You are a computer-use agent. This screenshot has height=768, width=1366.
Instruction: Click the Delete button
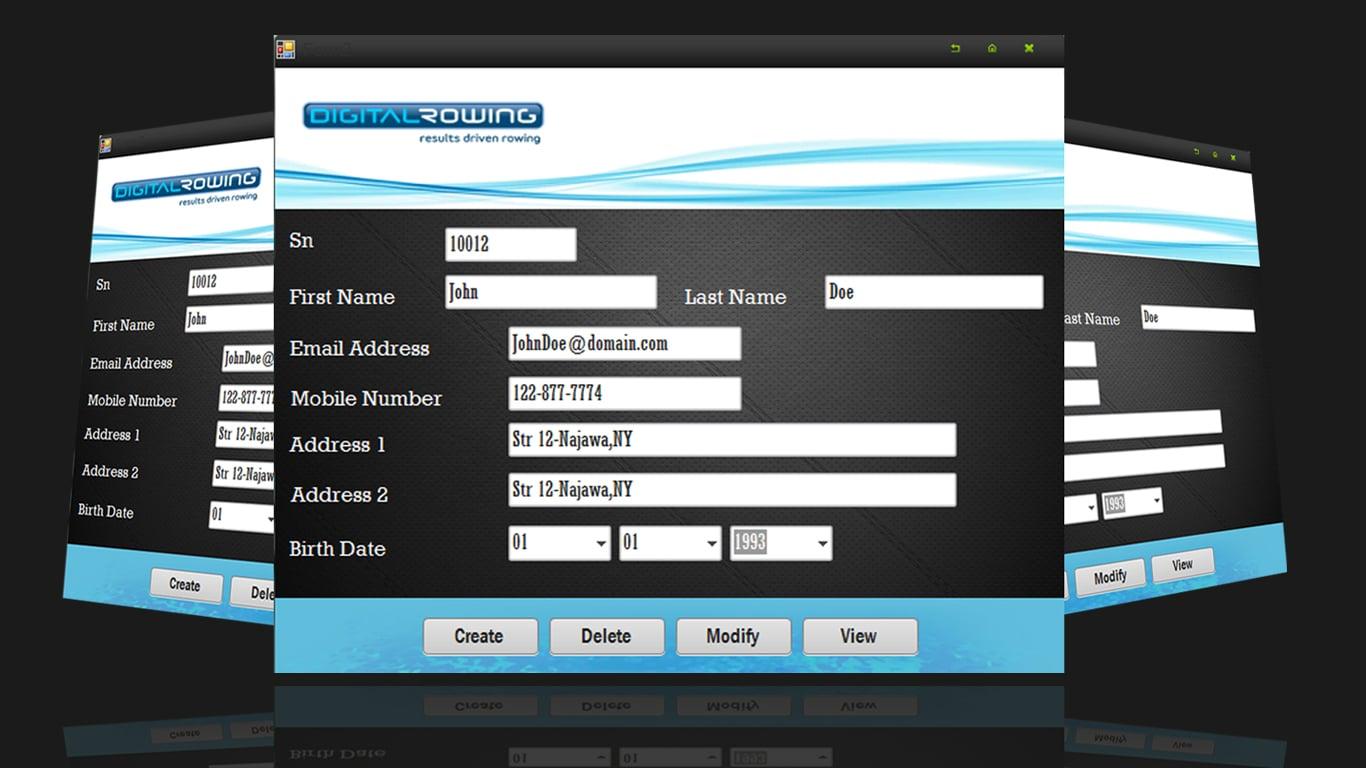click(606, 636)
